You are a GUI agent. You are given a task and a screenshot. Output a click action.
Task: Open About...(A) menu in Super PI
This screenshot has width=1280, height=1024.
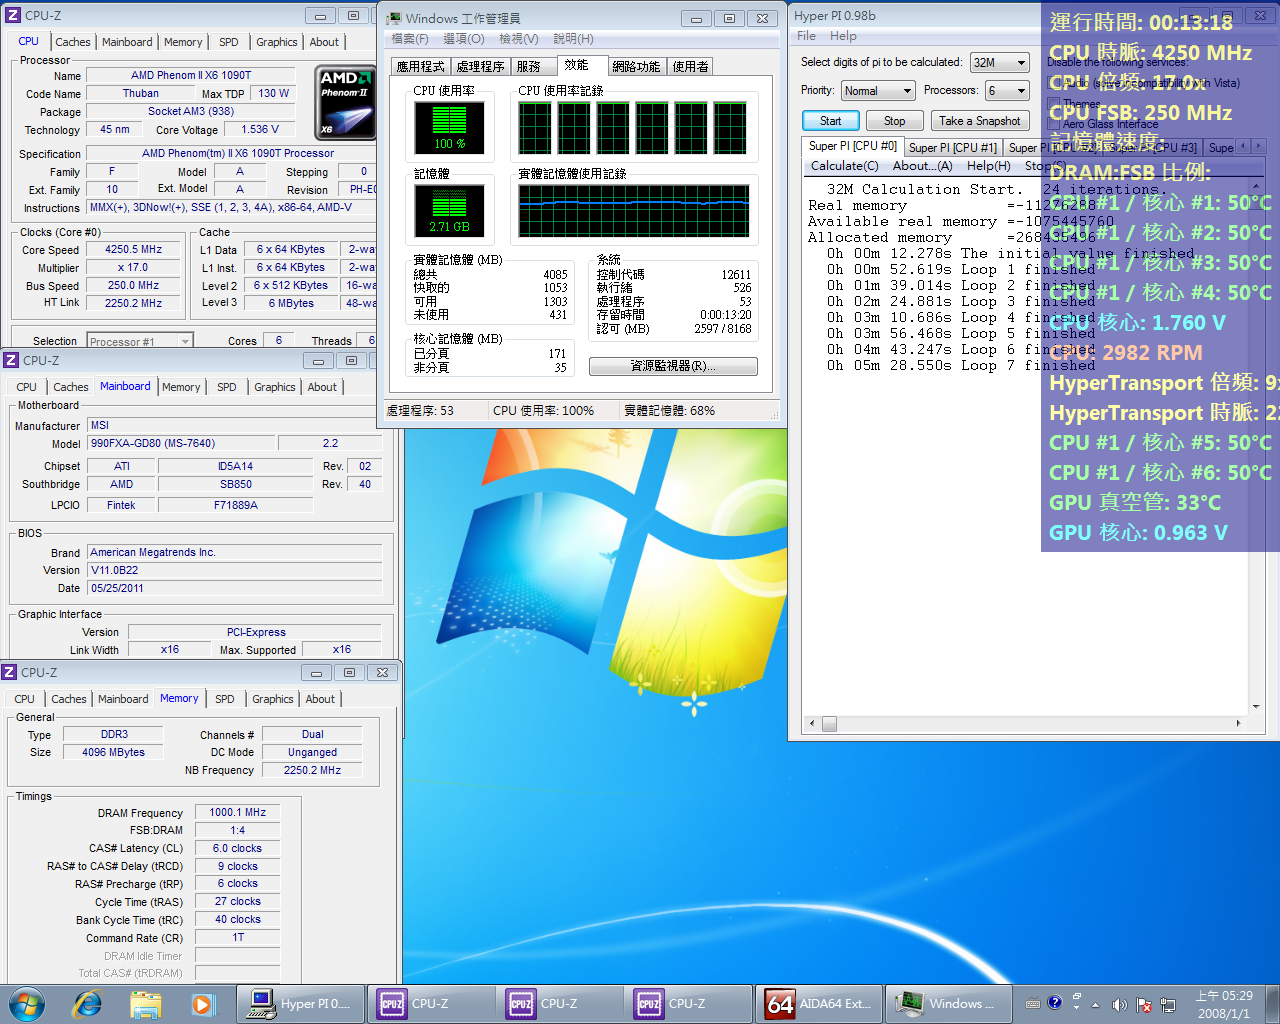click(922, 166)
